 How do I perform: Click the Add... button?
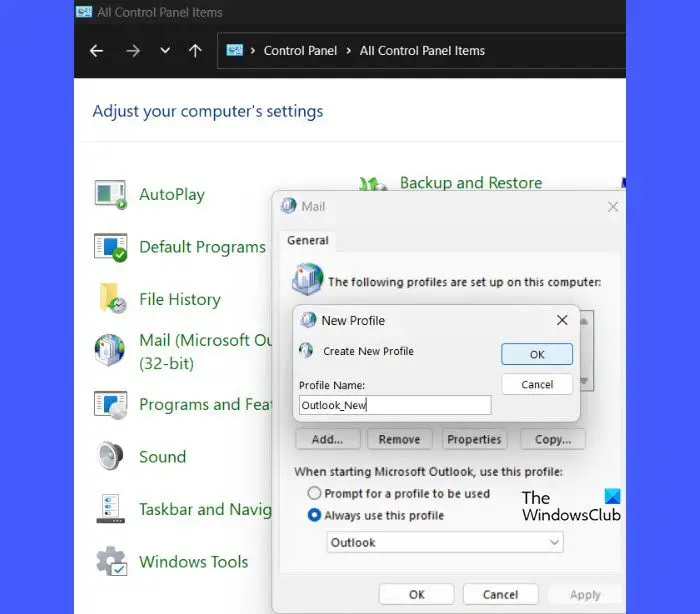tap(328, 439)
